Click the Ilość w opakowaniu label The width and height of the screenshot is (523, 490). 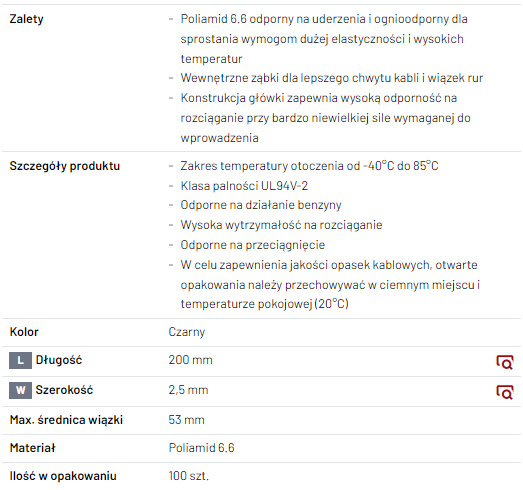coord(63,476)
